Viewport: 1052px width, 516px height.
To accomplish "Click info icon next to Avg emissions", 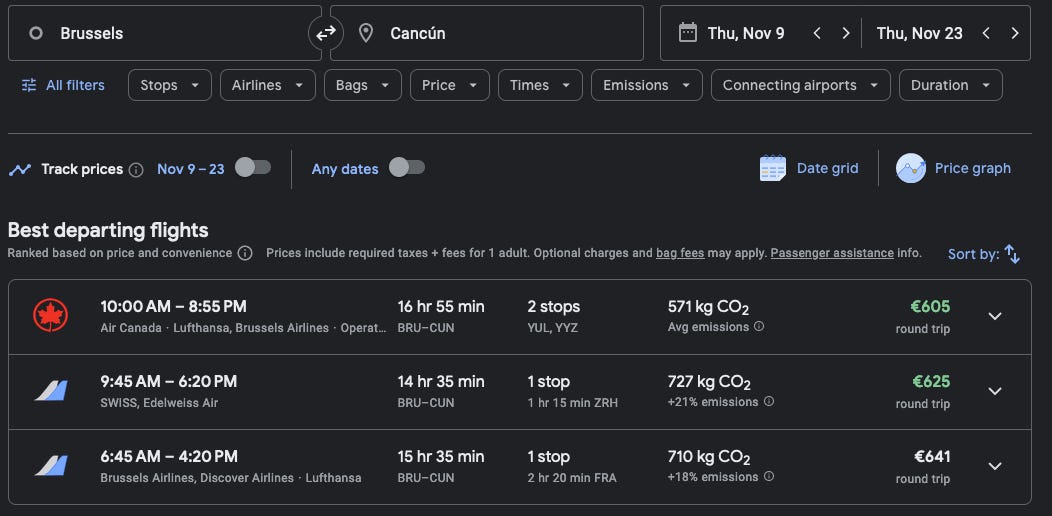I will (x=759, y=327).
